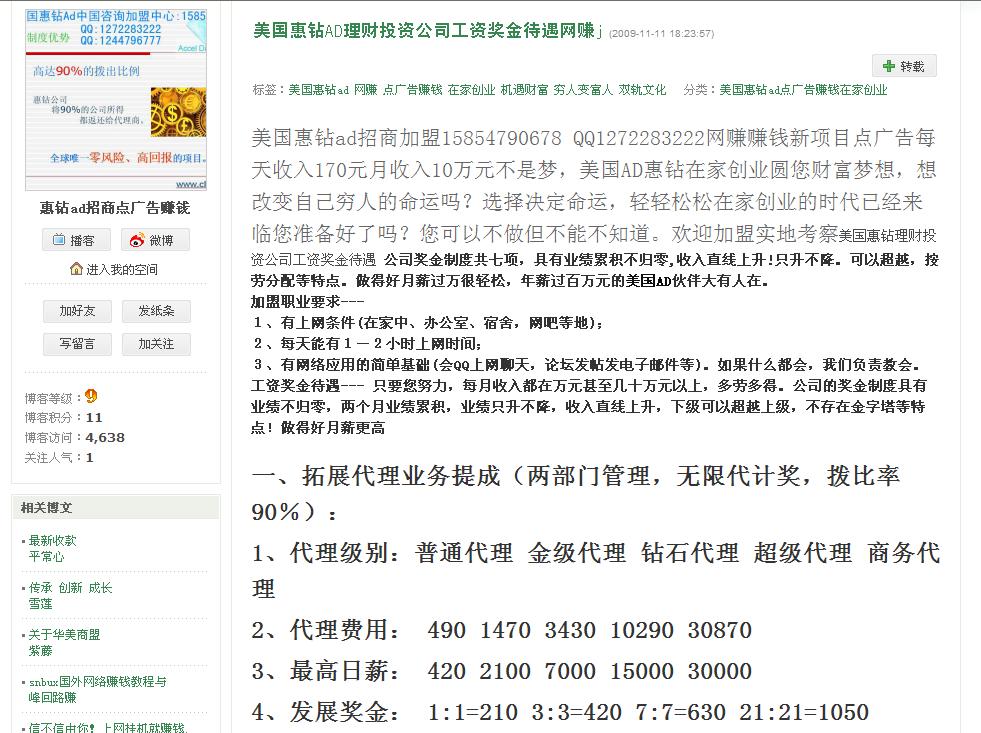Viewport: 981px width, 733px height.
Task: Open the tag 美国惠钻ad
Action: coord(318,90)
